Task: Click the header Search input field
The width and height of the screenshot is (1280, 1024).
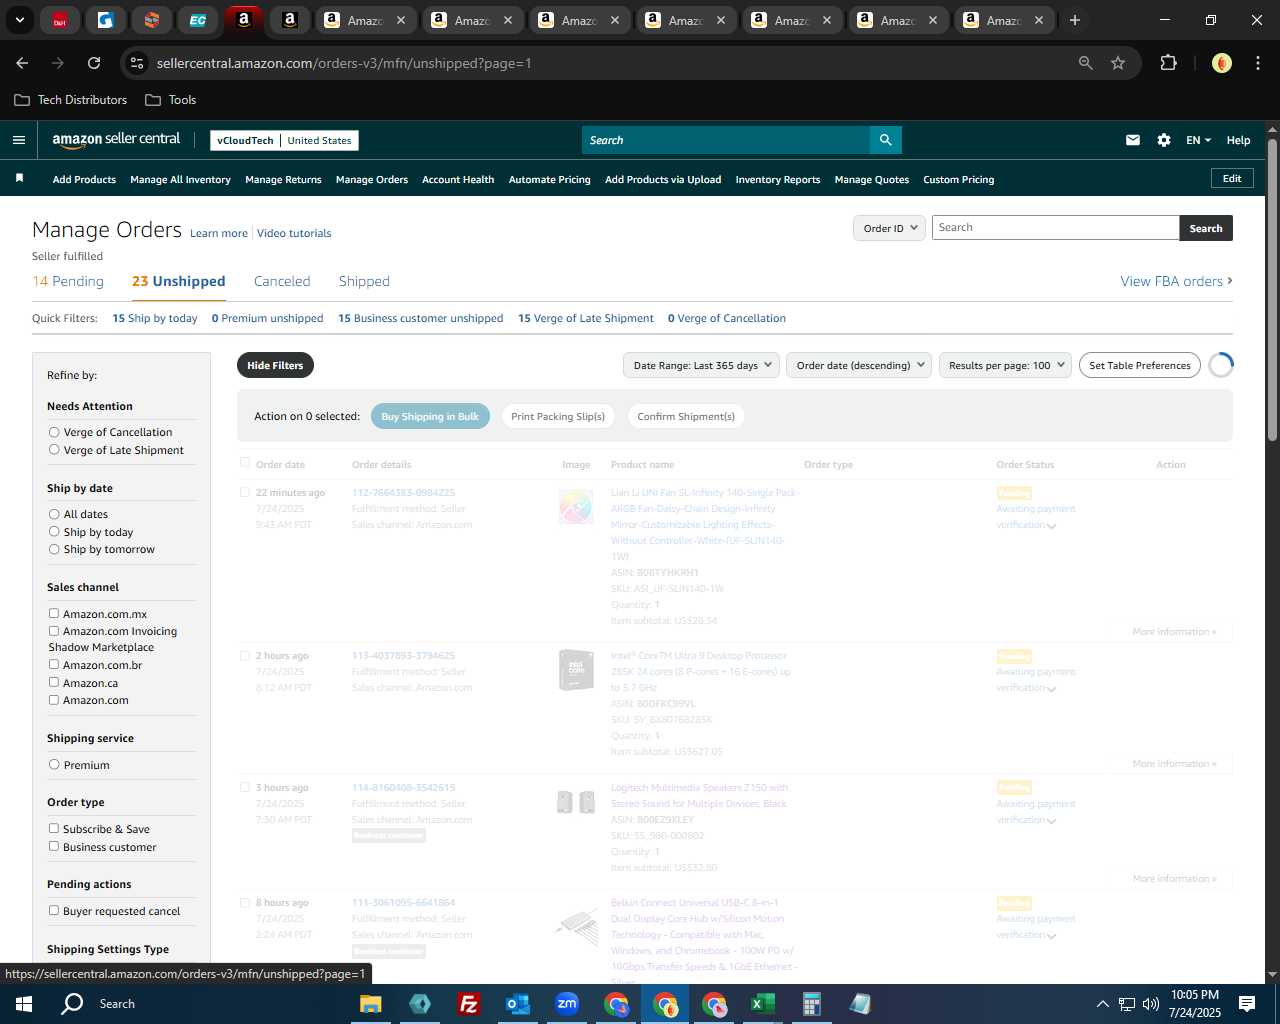Action: point(726,140)
